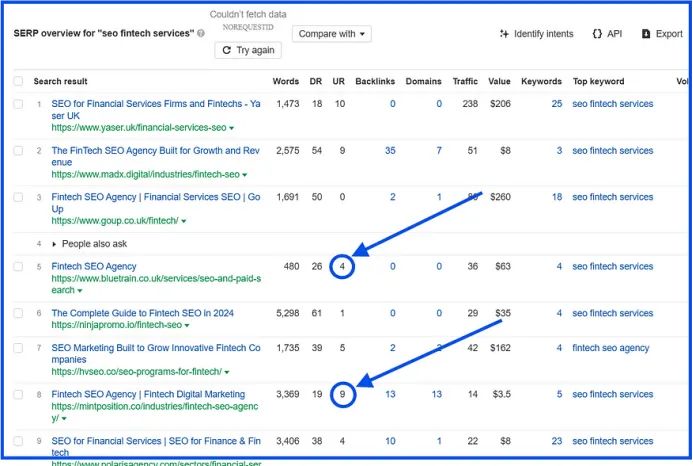Image resolution: width=693 pixels, height=466 pixels.
Task: Open the madx.digital URL dropdown arrow
Action: [x=245, y=175]
